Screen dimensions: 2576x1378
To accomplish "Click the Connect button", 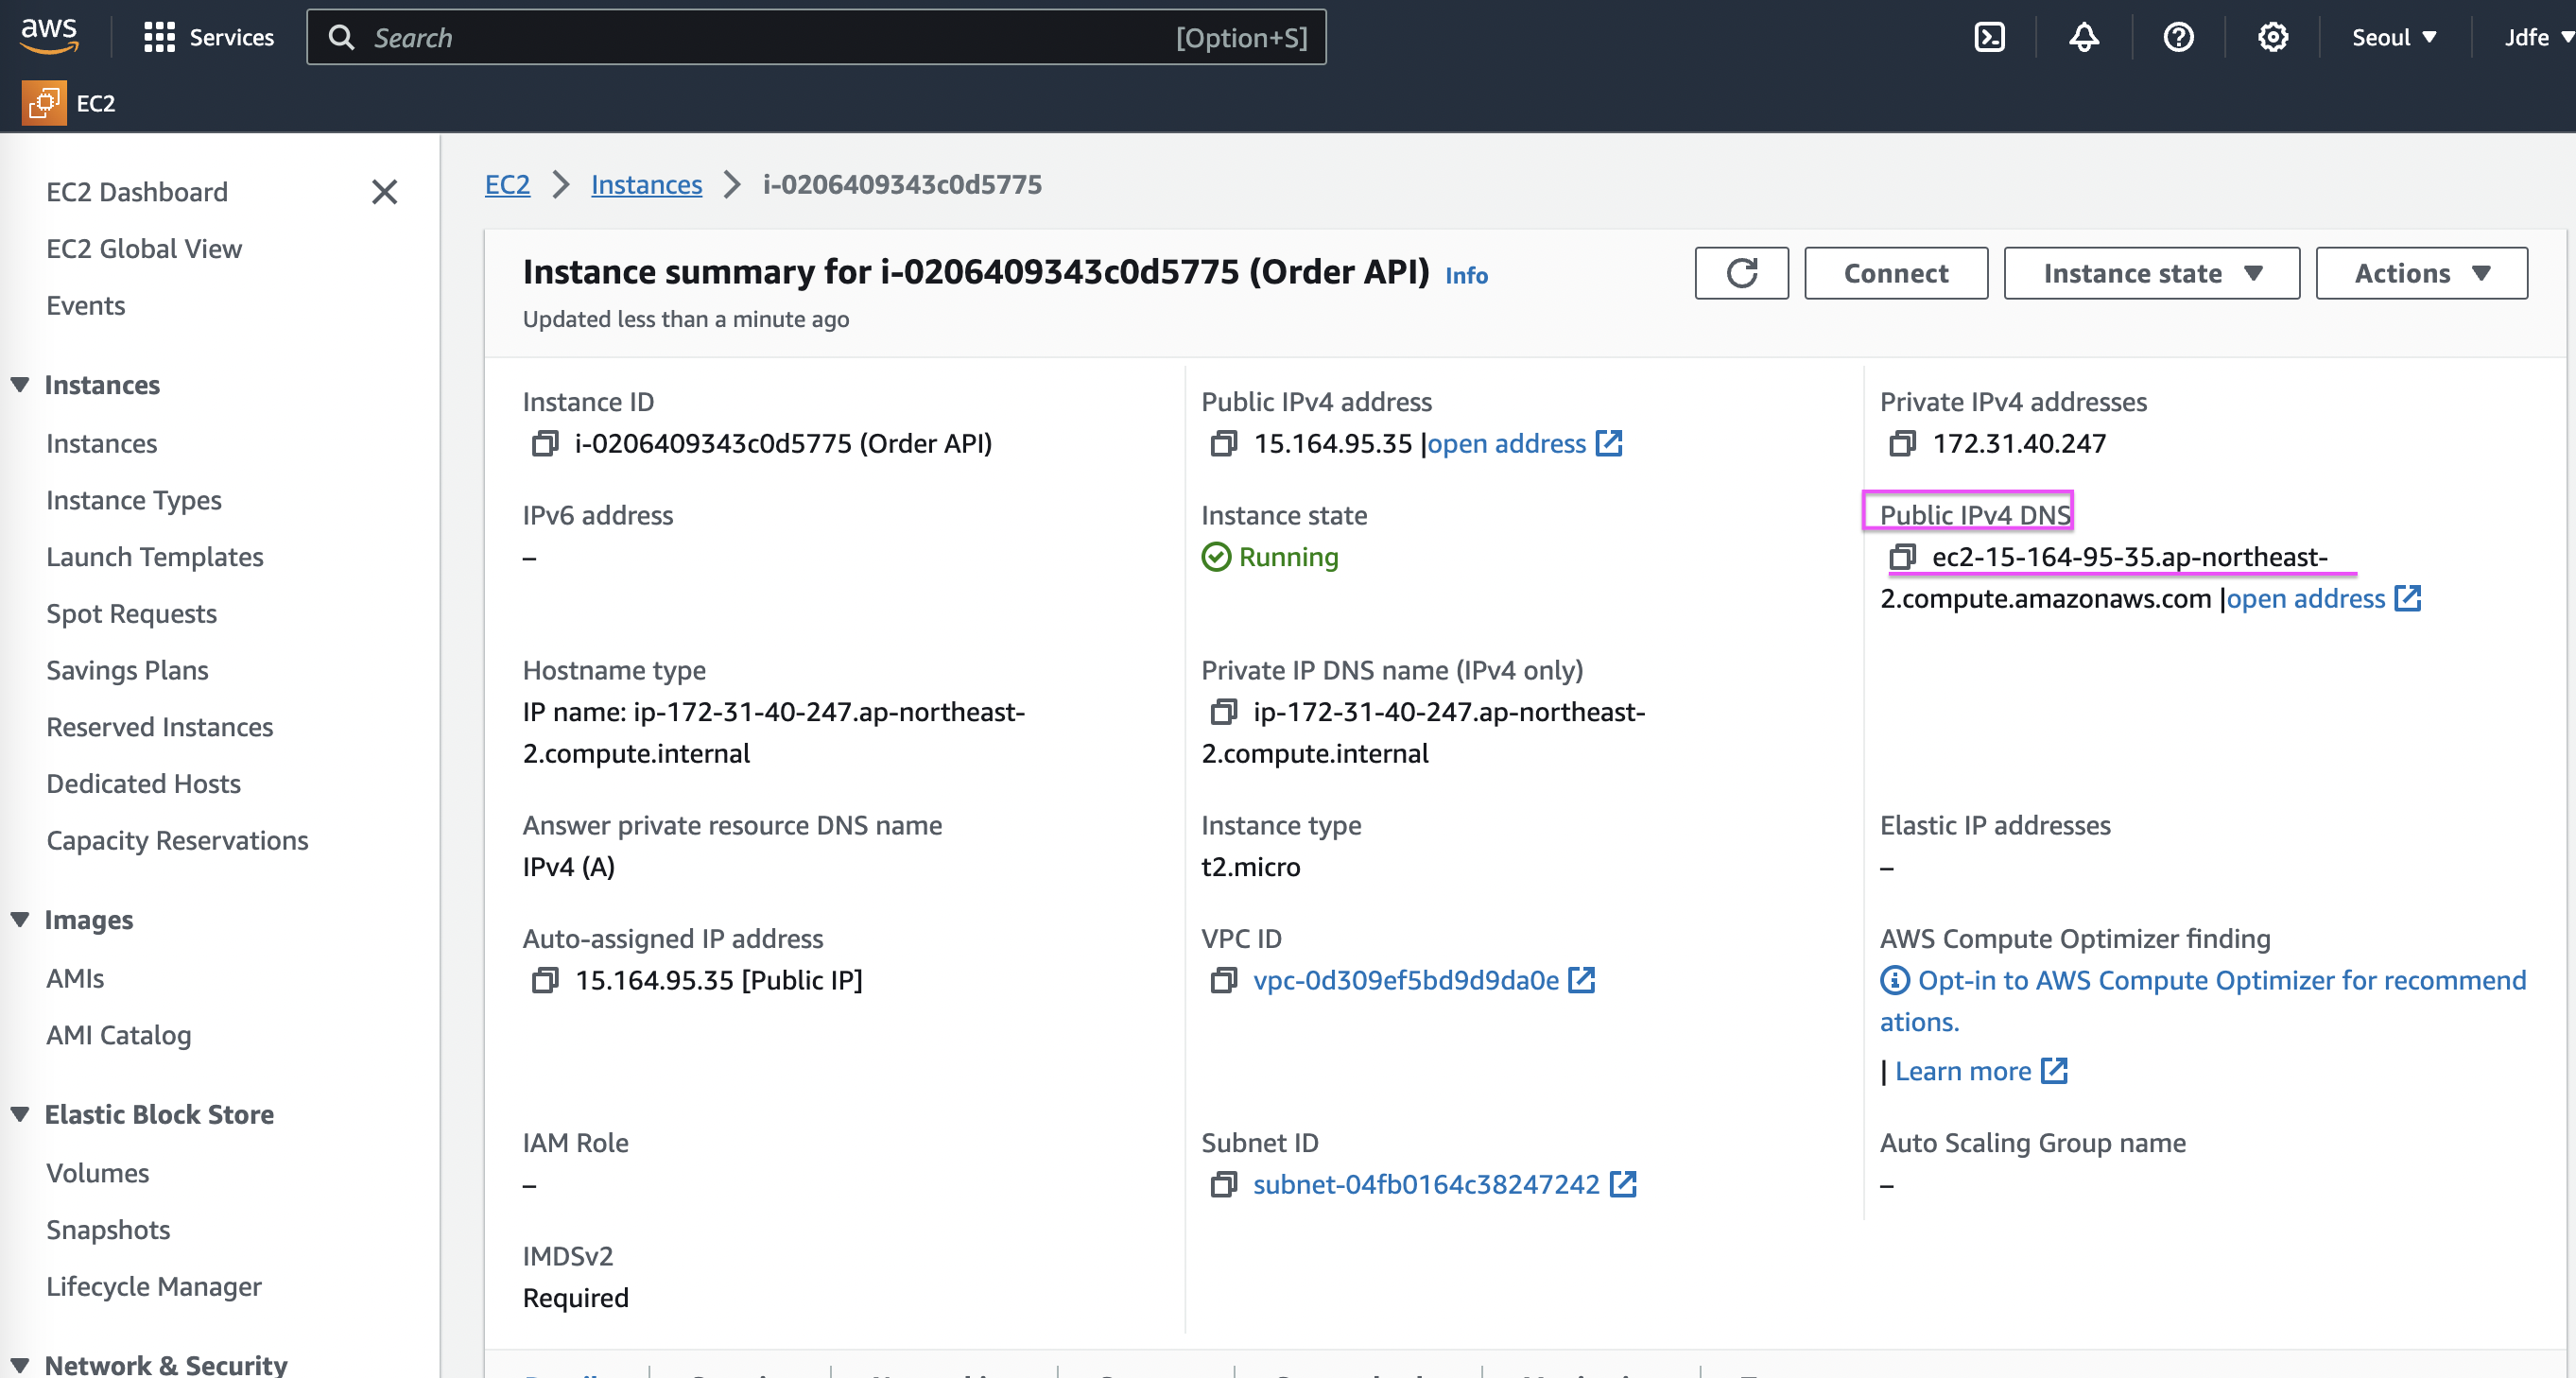I will coord(1895,273).
